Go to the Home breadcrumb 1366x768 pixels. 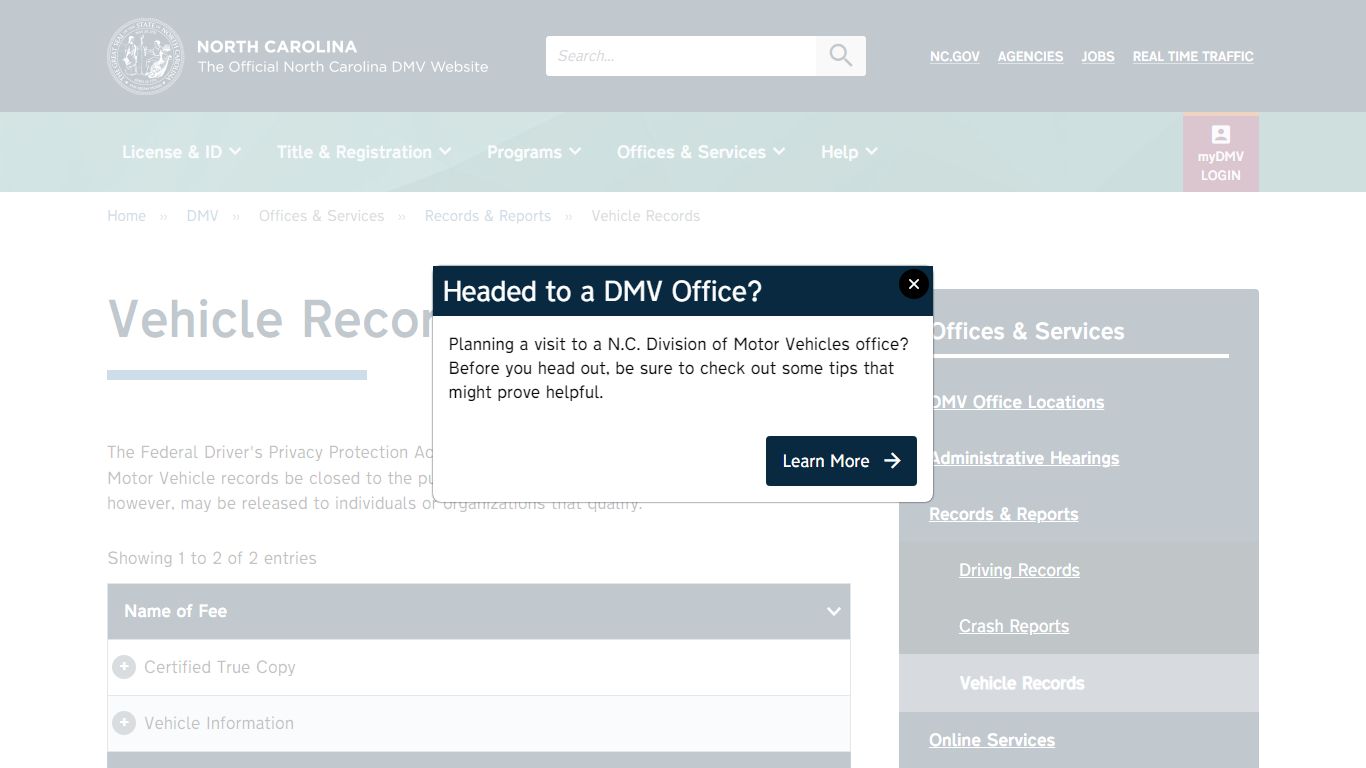[126, 216]
